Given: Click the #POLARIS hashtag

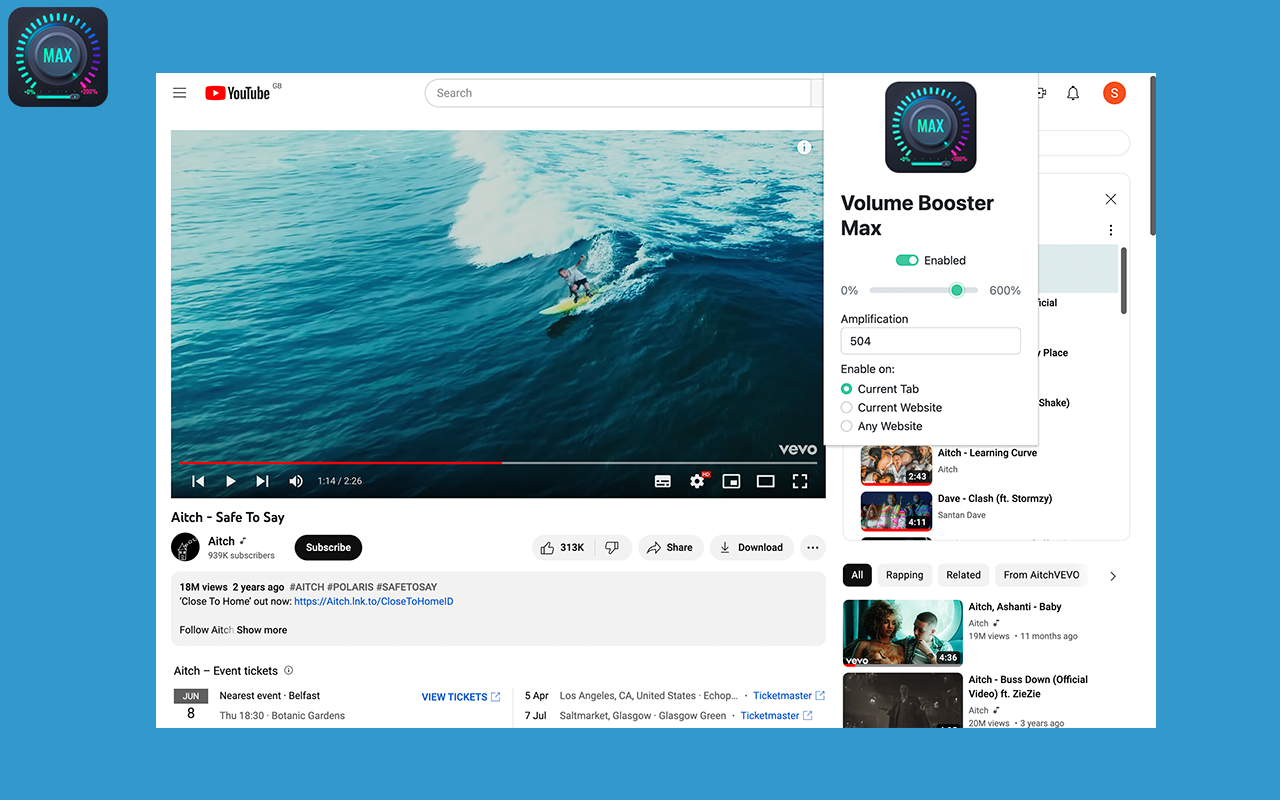Looking at the screenshot, I should pyautogui.click(x=349, y=587).
